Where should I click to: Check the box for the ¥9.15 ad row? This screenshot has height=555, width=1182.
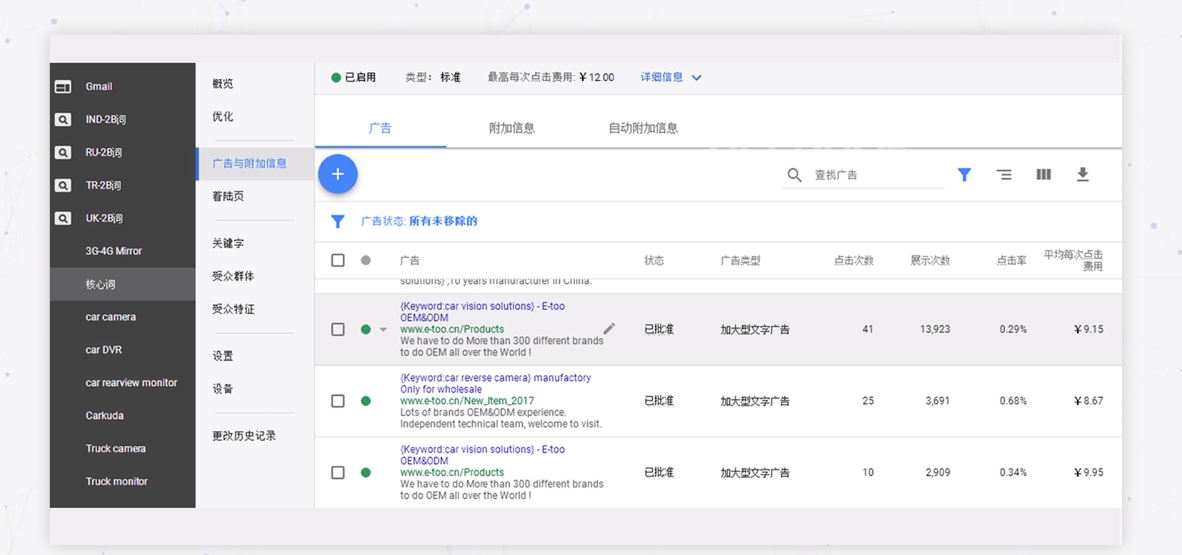pyautogui.click(x=338, y=329)
